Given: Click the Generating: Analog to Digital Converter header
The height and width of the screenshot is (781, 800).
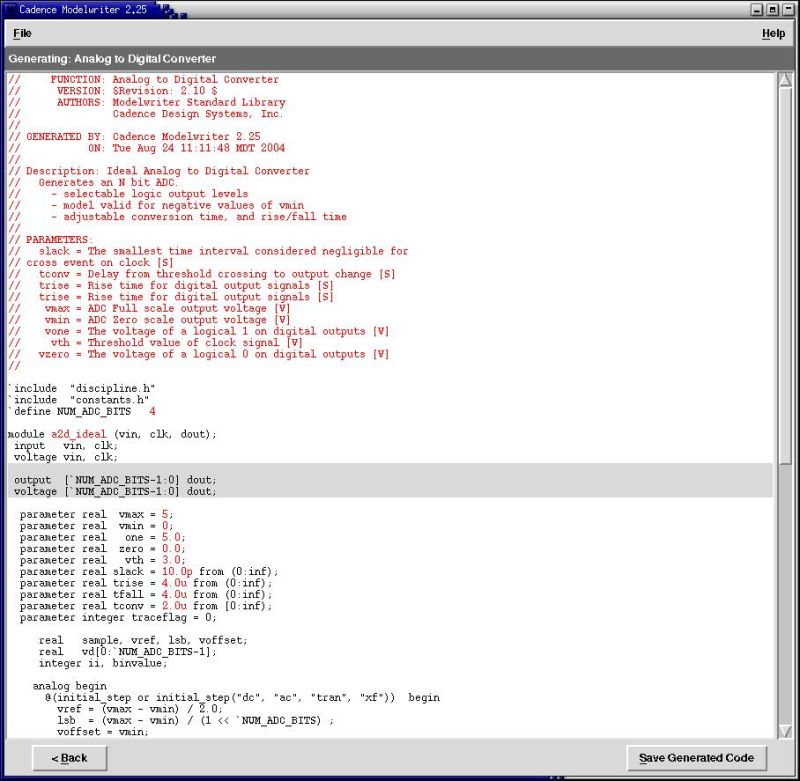Looking at the screenshot, I should coord(120,58).
